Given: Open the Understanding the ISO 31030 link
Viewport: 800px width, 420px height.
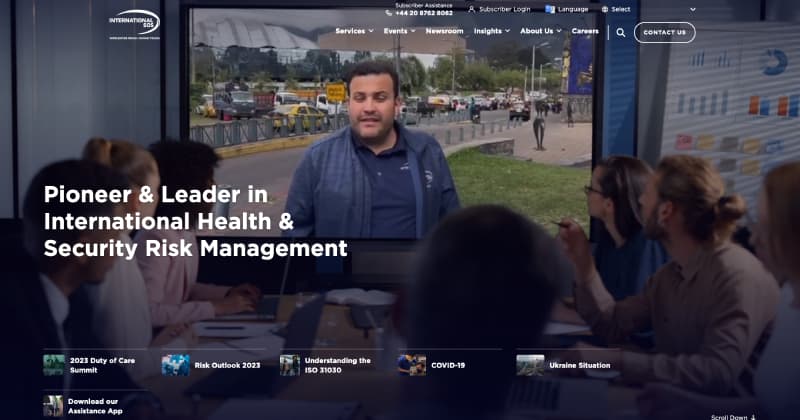Looking at the screenshot, I should (x=337, y=365).
